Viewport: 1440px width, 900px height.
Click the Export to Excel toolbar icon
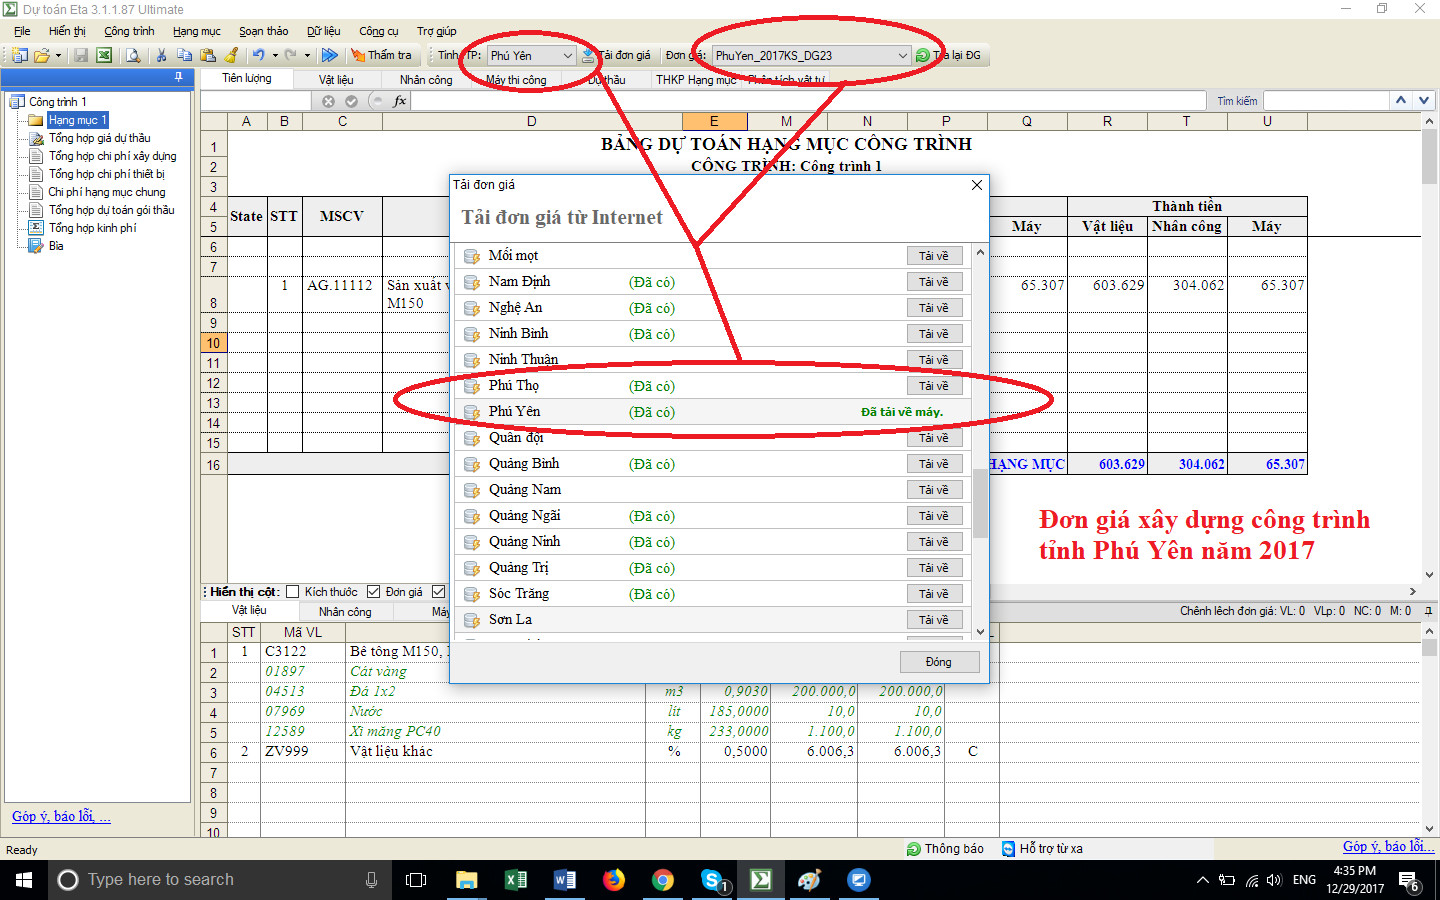coord(103,56)
